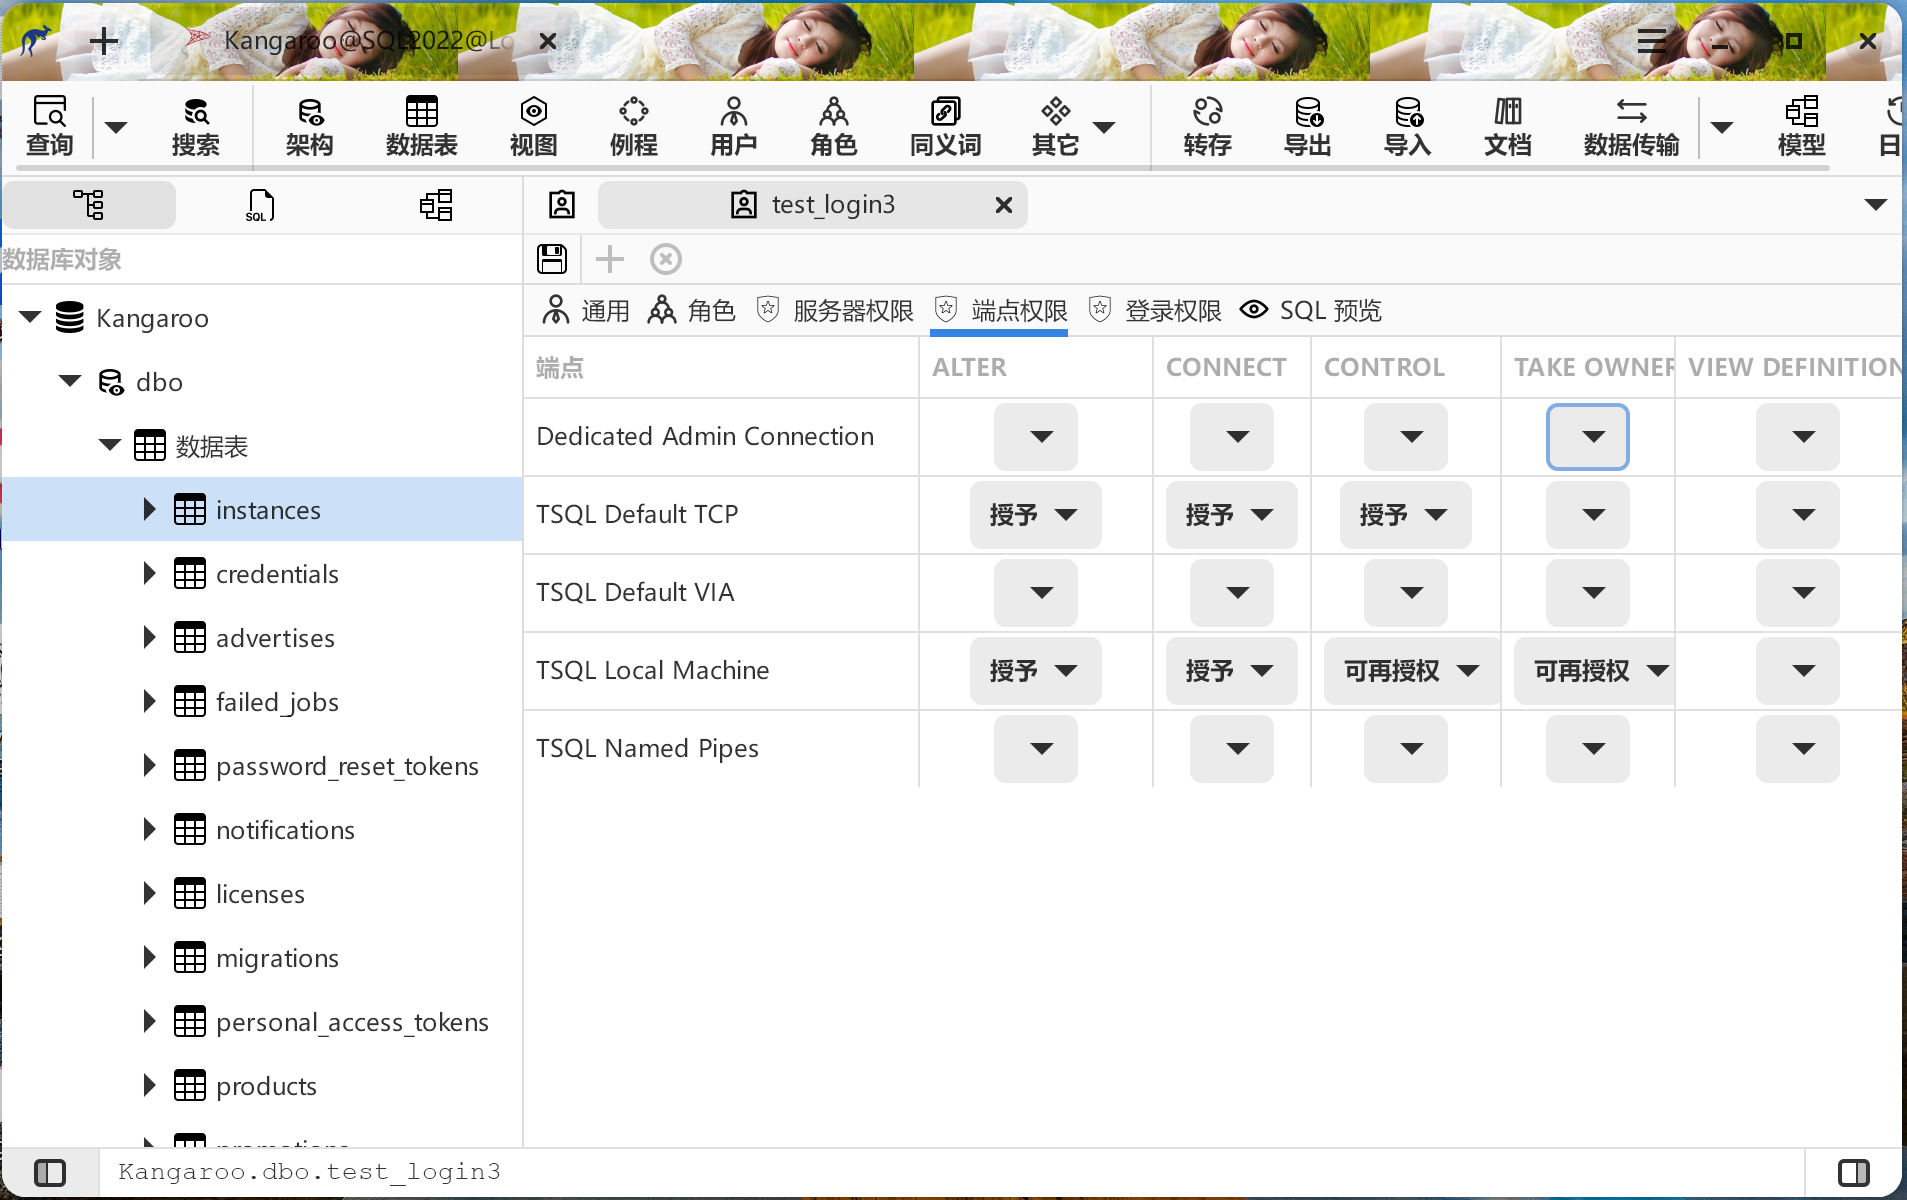Viewport: 1907px width, 1200px height.
Task: Open the hamburger menu in title bar
Action: point(1652,41)
